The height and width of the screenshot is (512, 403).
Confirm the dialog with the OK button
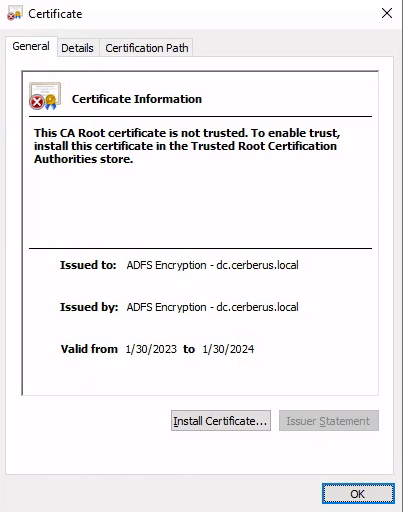point(358,494)
